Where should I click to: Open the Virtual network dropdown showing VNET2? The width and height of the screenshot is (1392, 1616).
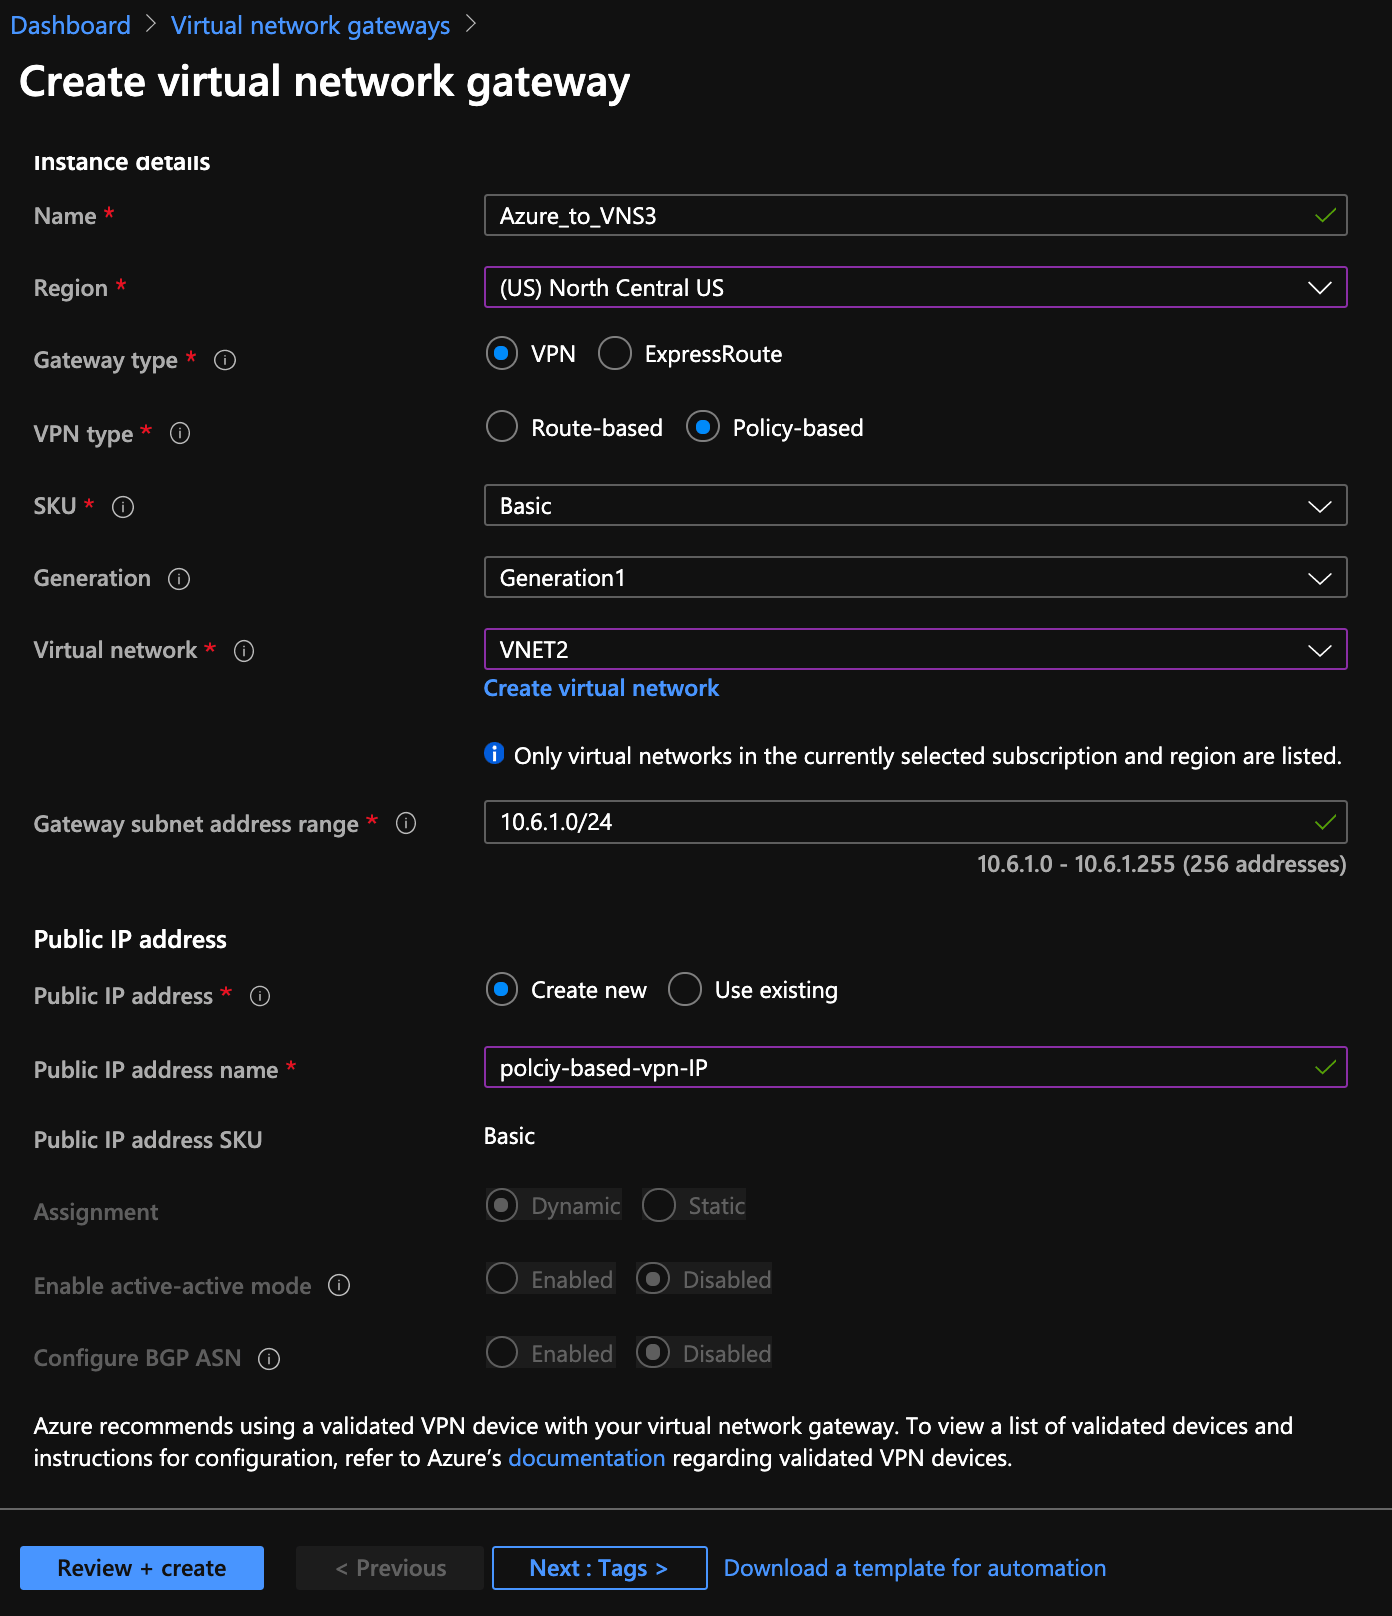(916, 649)
